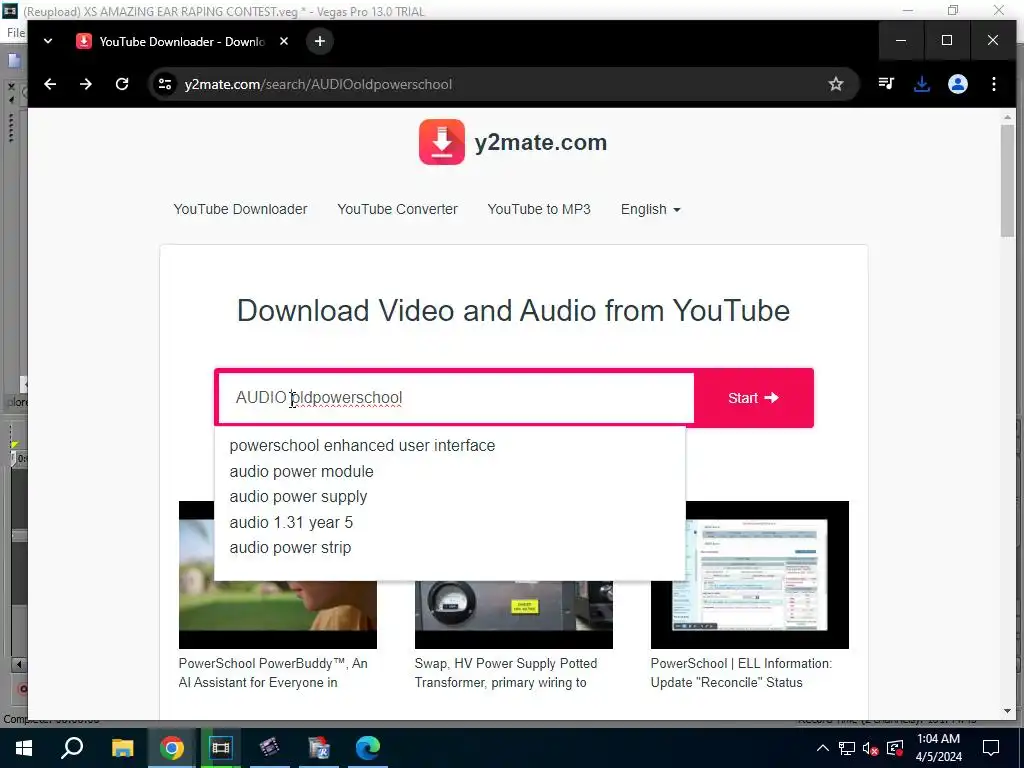
Task: Choose suggestion audio power supply
Action: 298,497
